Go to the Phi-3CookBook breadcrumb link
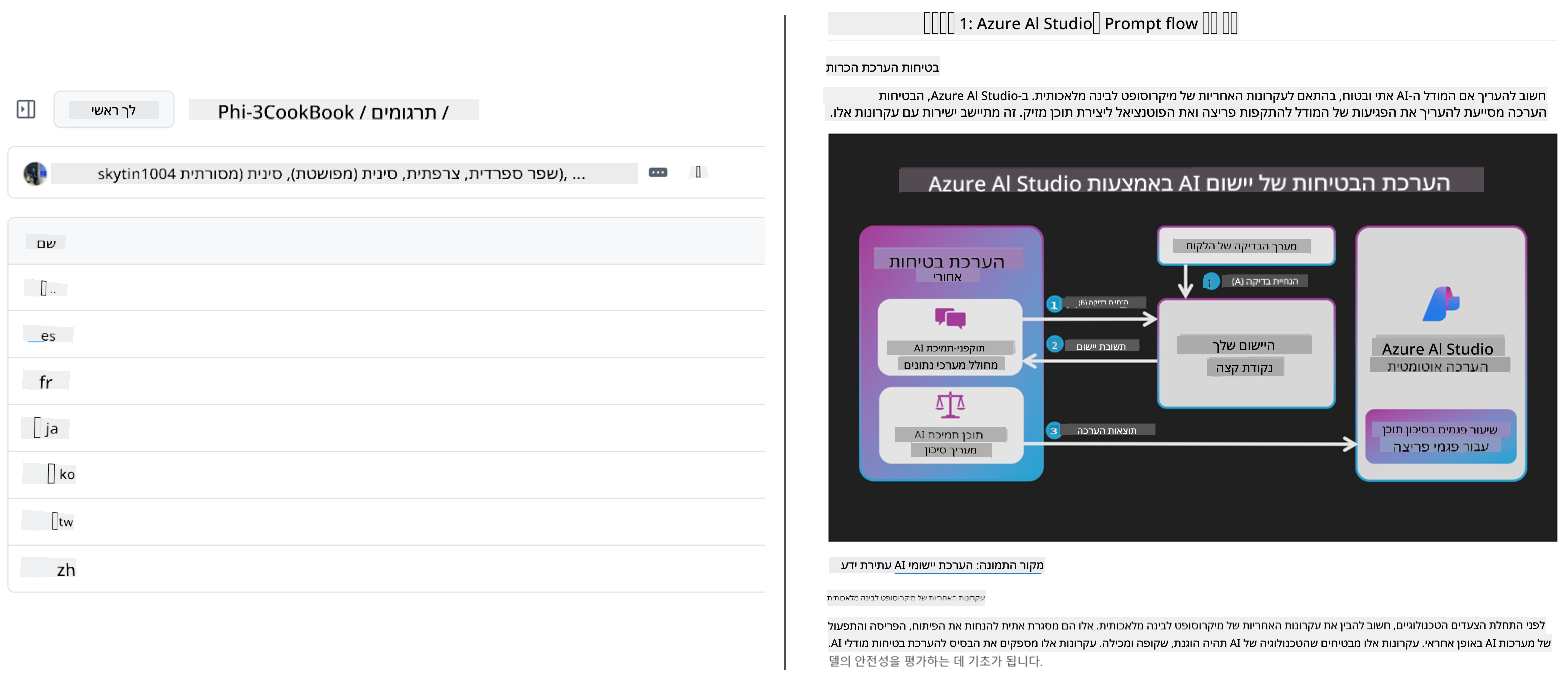Image resolution: width=1566 pixels, height=681 pixels. [x=286, y=112]
